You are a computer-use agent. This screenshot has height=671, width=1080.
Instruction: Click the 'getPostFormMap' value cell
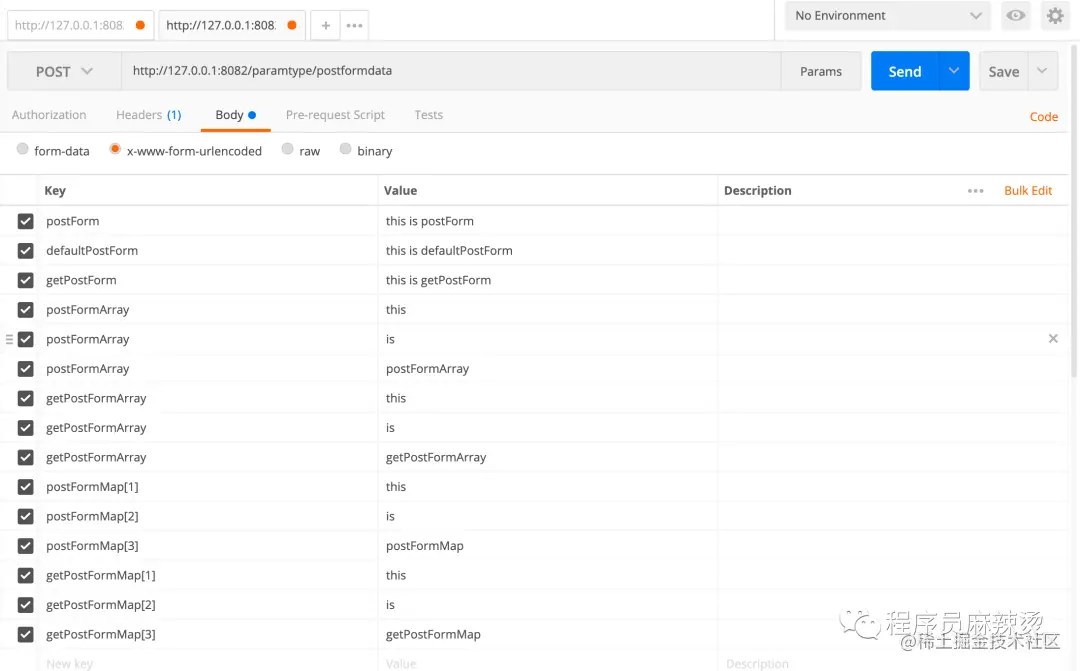pyautogui.click(x=548, y=634)
